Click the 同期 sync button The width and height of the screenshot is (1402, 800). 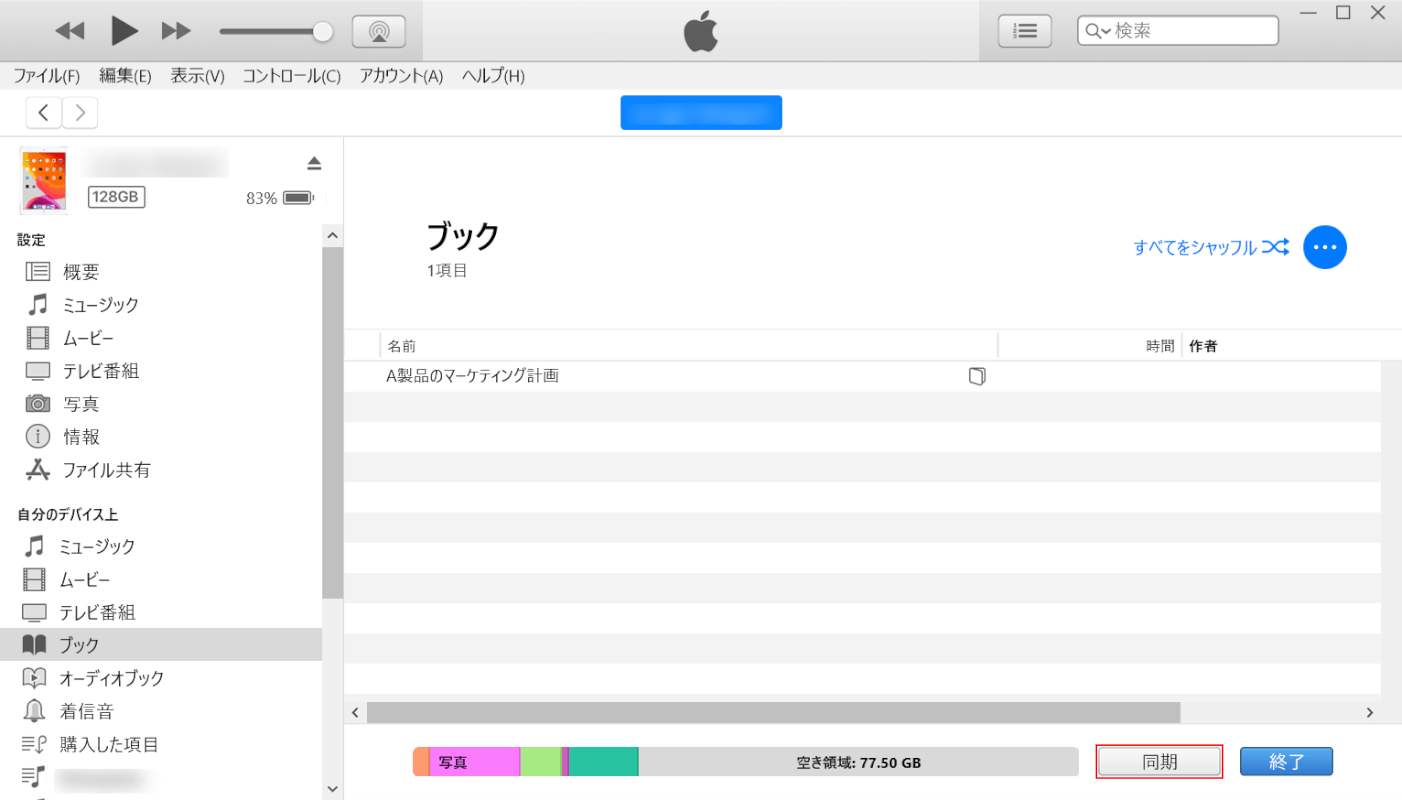(x=1160, y=761)
